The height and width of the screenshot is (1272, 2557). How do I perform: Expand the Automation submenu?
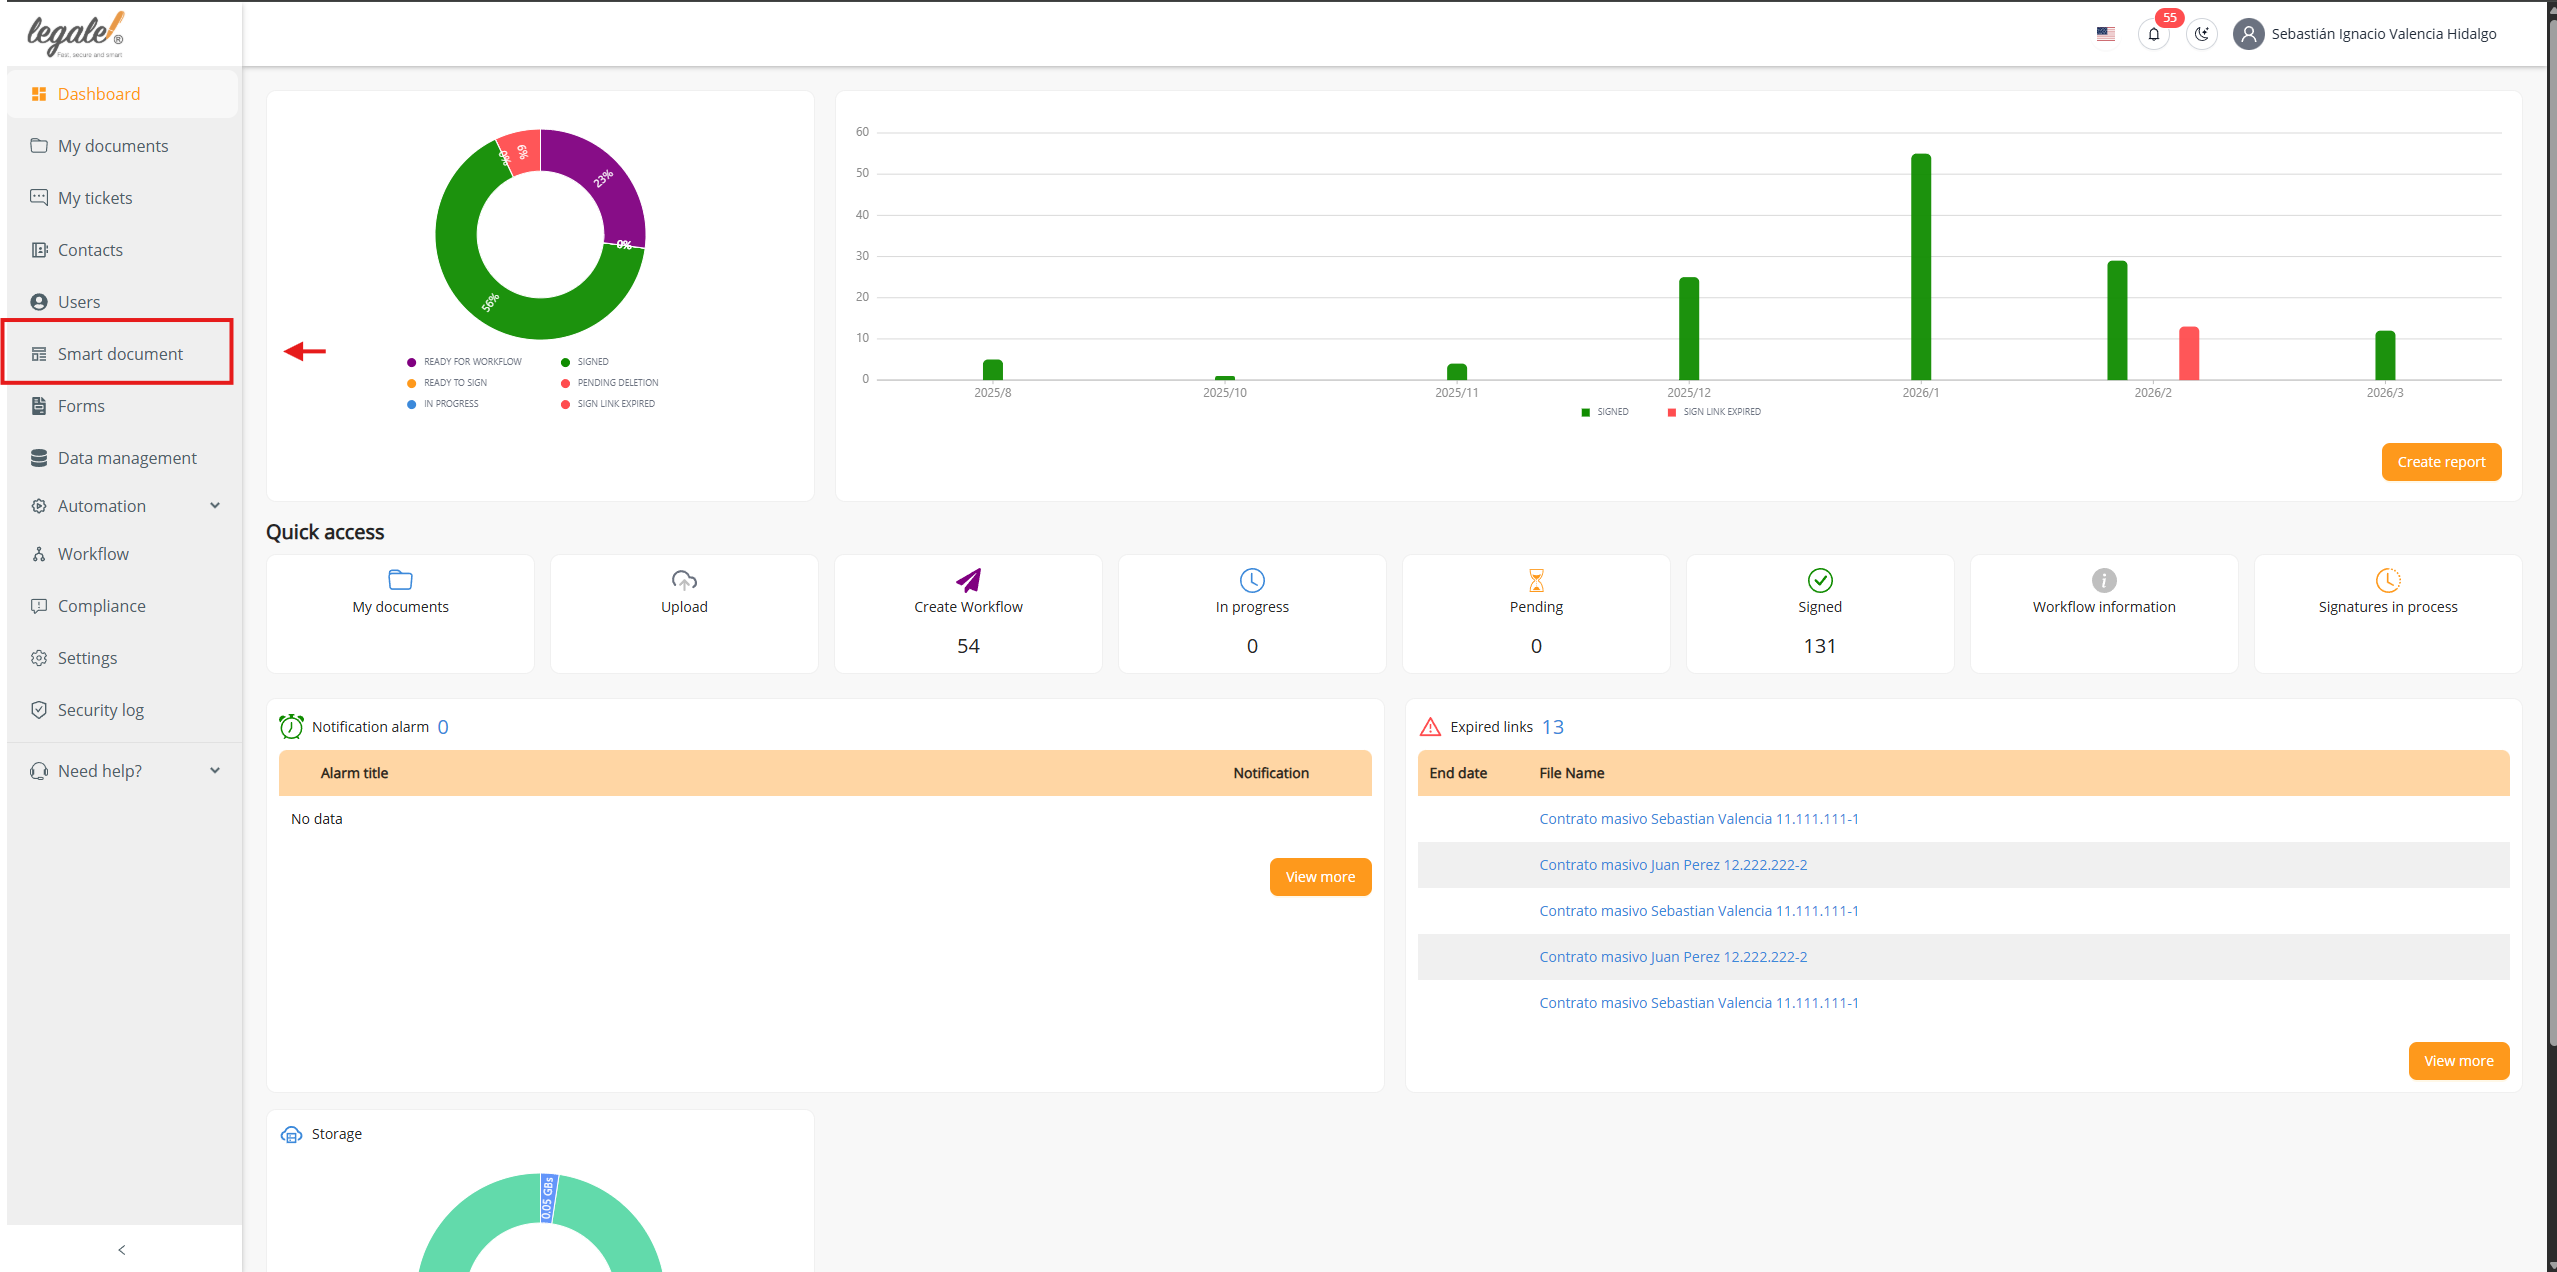pos(215,506)
